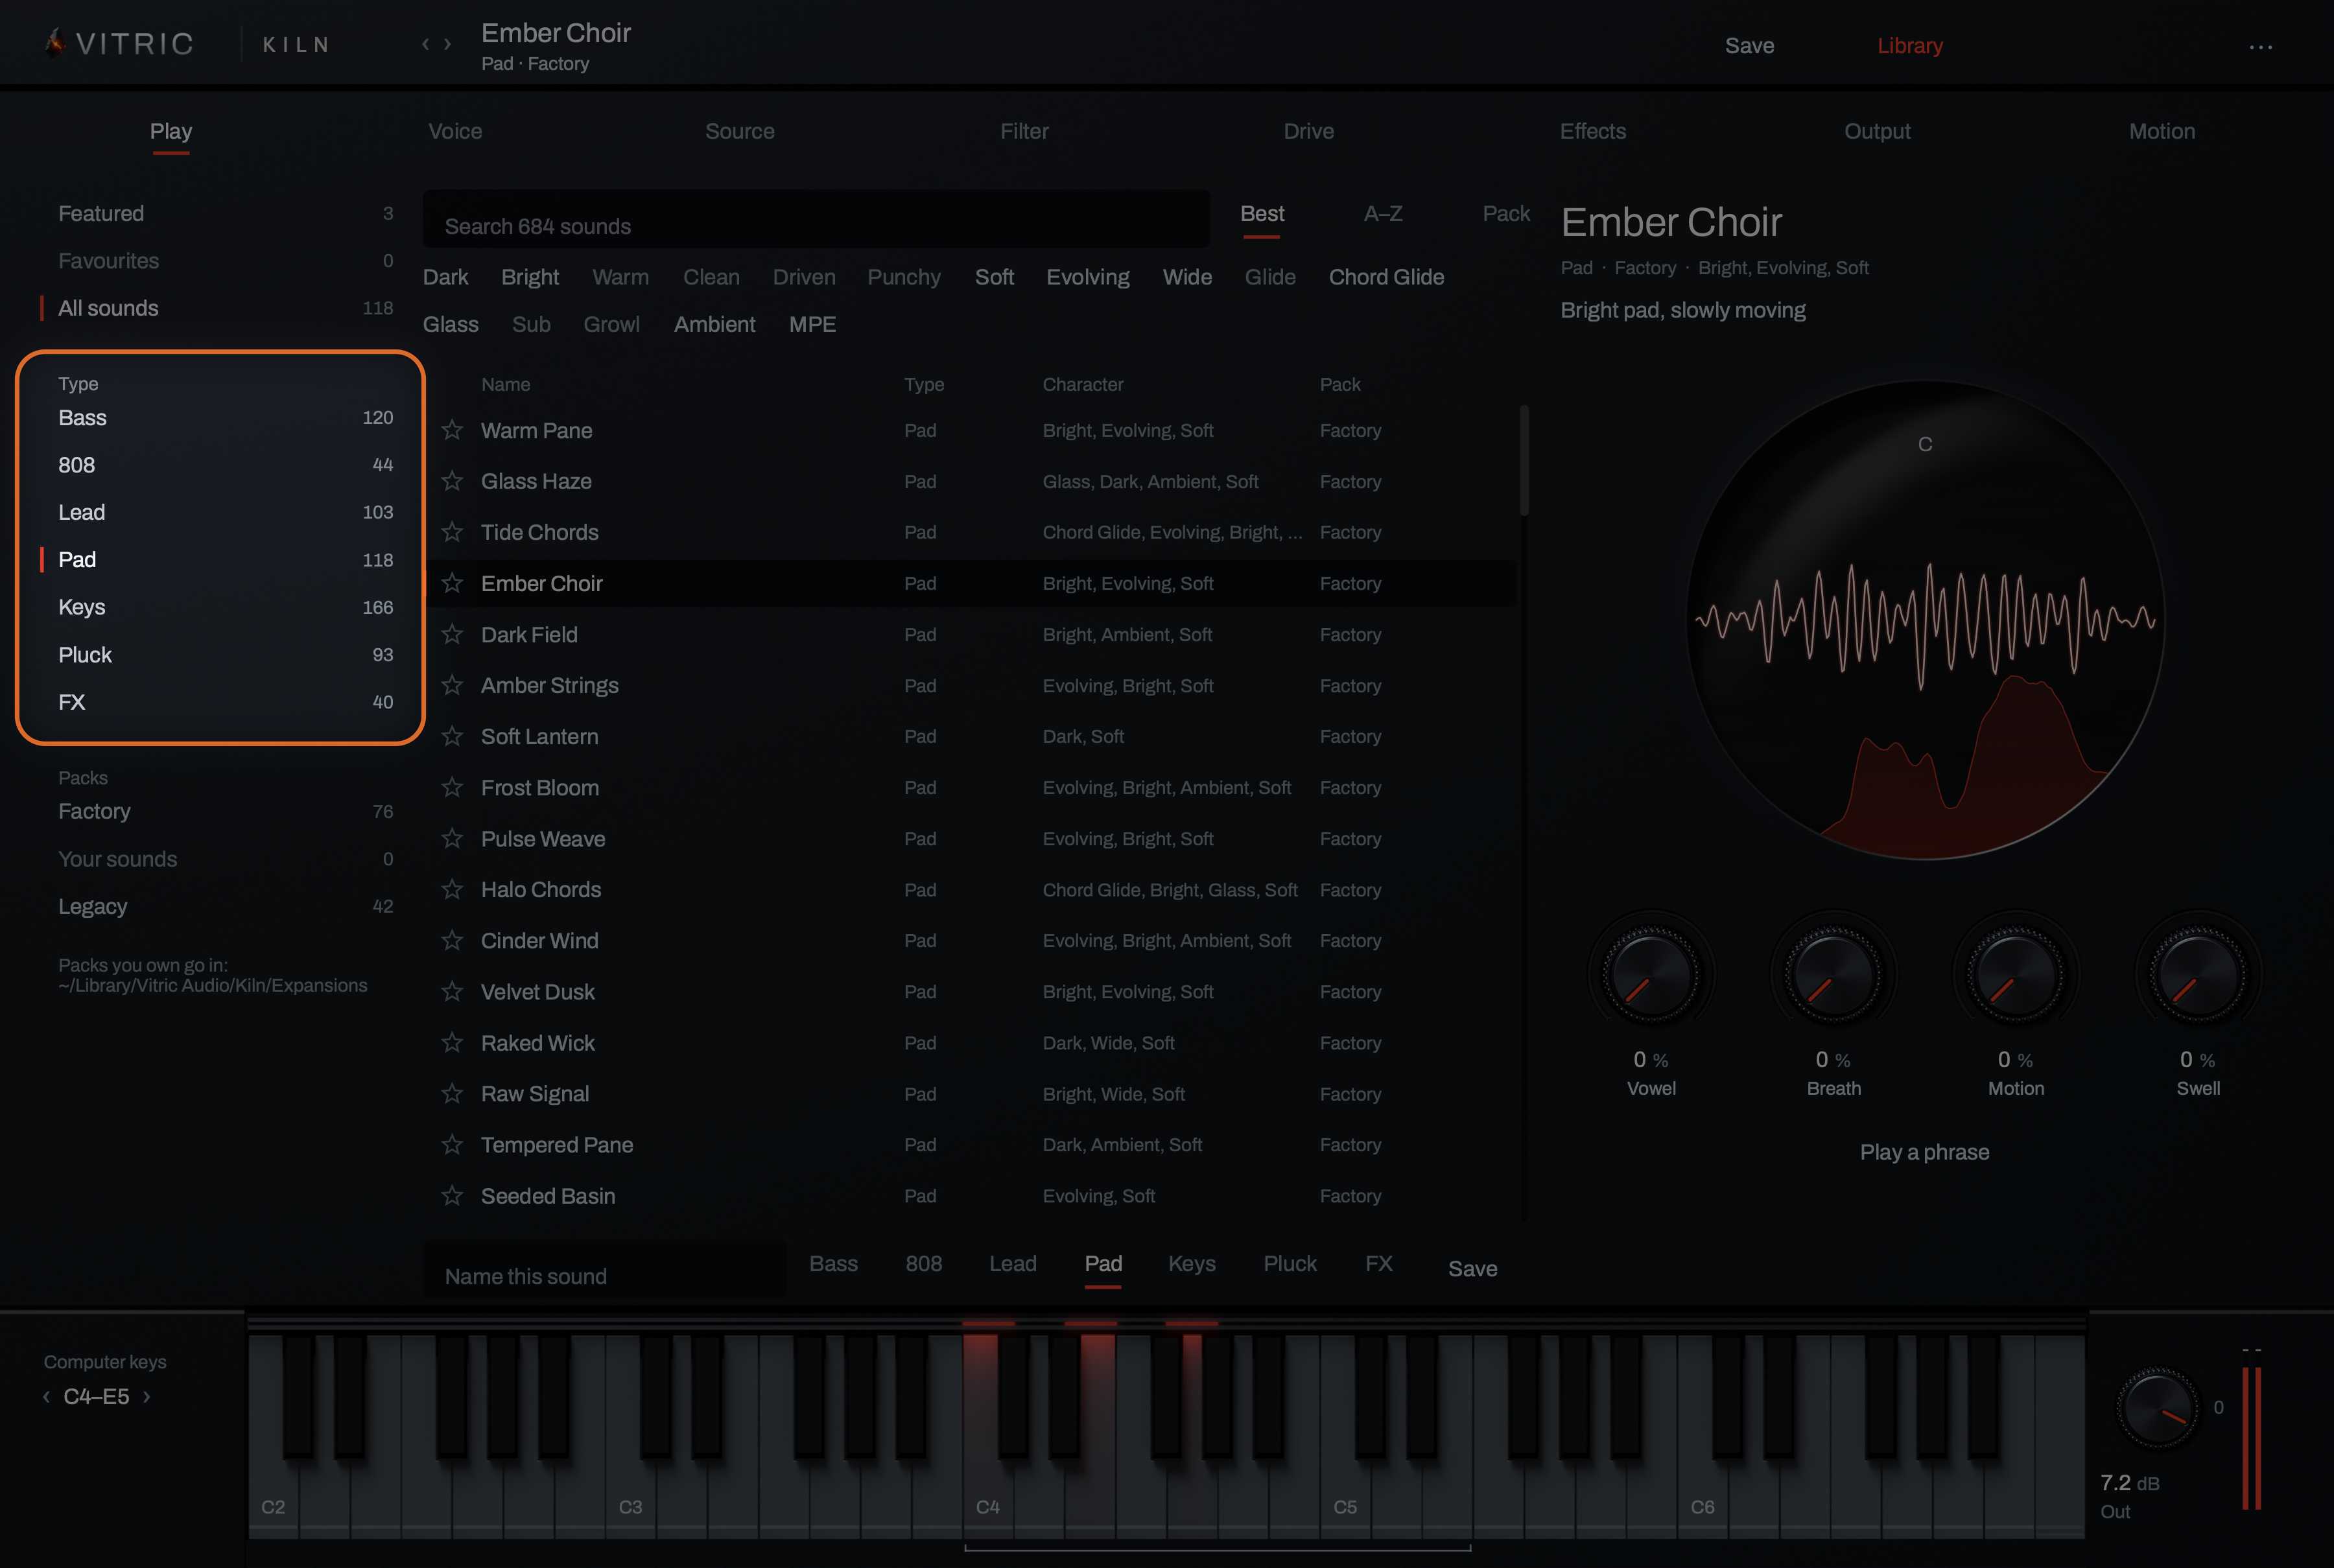This screenshot has height=1568, width=2334.
Task: Click the Vitric flame logo
Action: 55,42
